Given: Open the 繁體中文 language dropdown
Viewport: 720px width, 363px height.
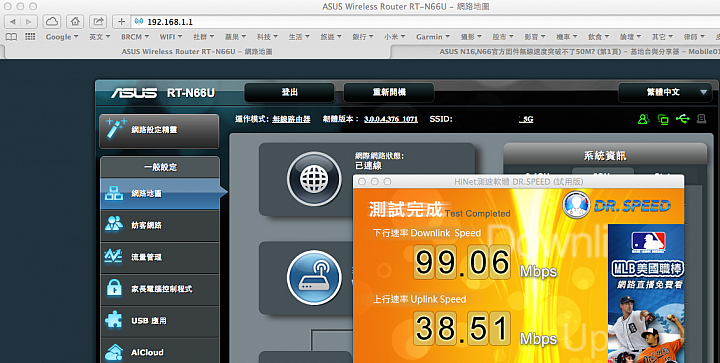Looking at the screenshot, I should pos(665,92).
